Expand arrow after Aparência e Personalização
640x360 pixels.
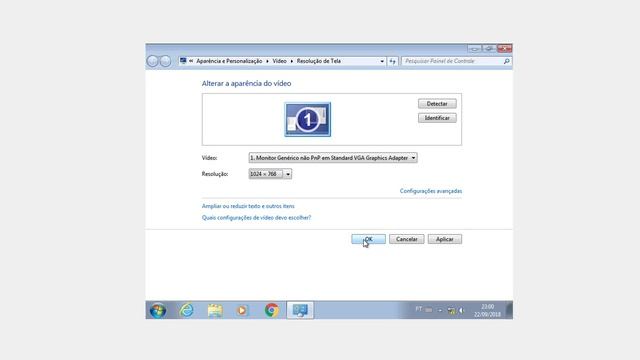coord(267,61)
